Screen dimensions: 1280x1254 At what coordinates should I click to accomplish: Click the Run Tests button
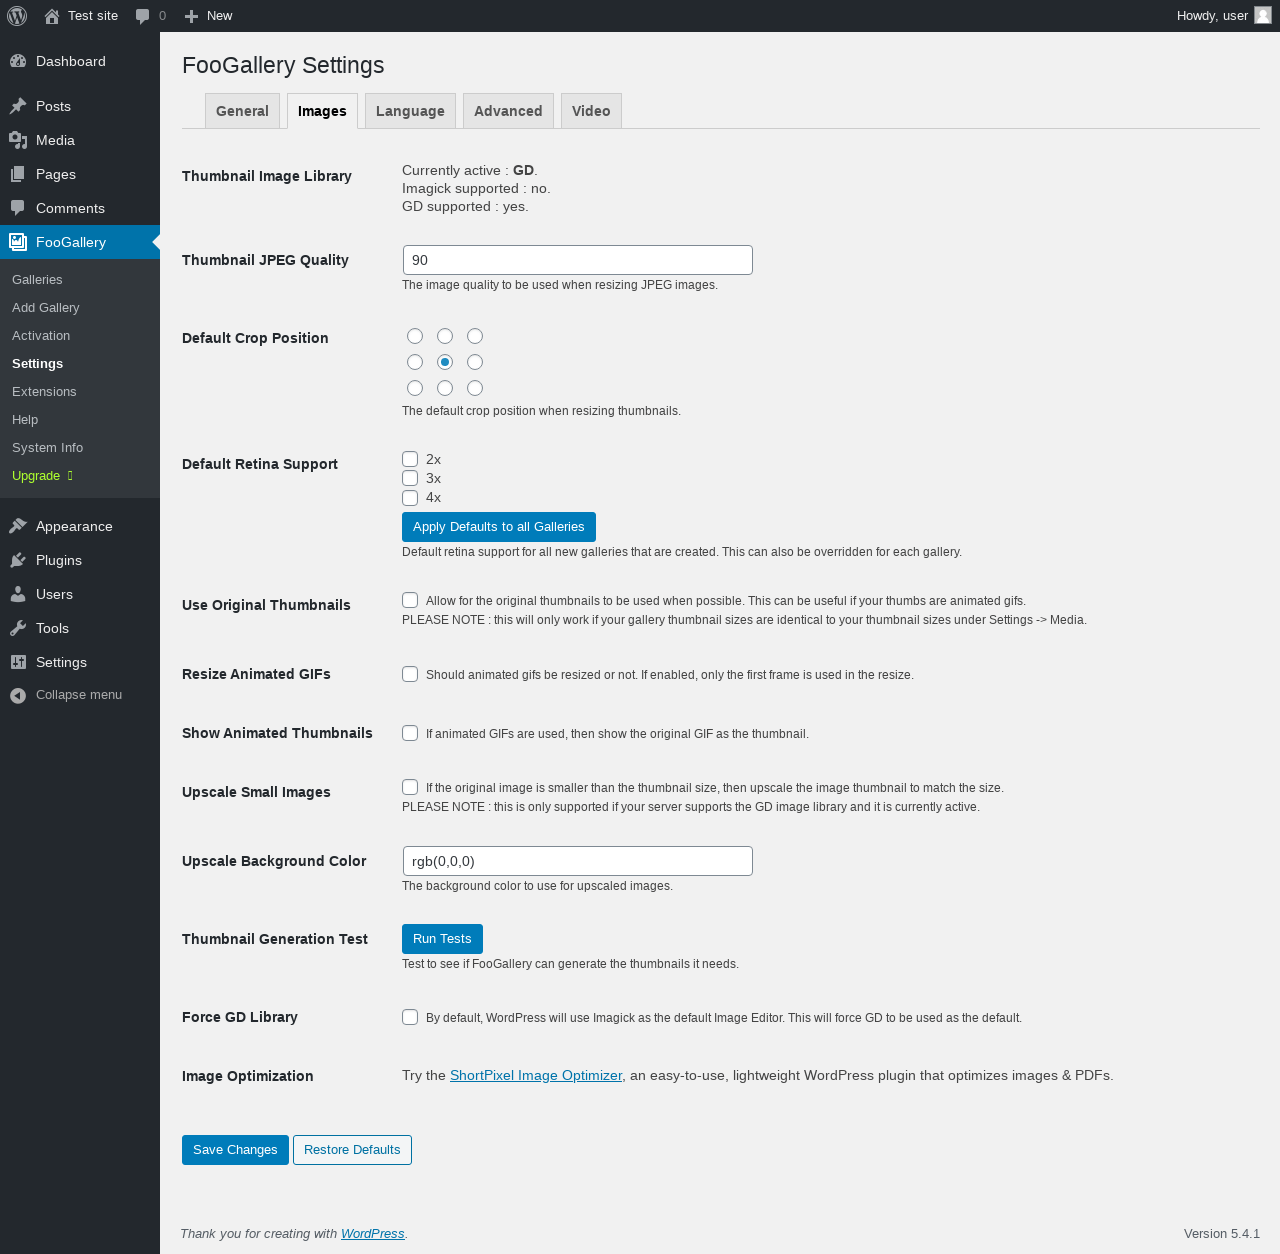pyautogui.click(x=442, y=939)
